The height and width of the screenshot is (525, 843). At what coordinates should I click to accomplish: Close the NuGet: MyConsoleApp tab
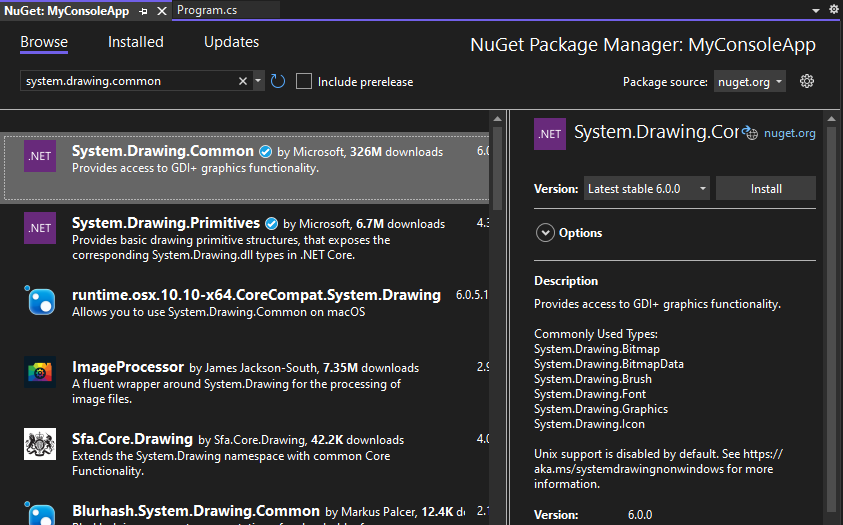[x=161, y=11]
